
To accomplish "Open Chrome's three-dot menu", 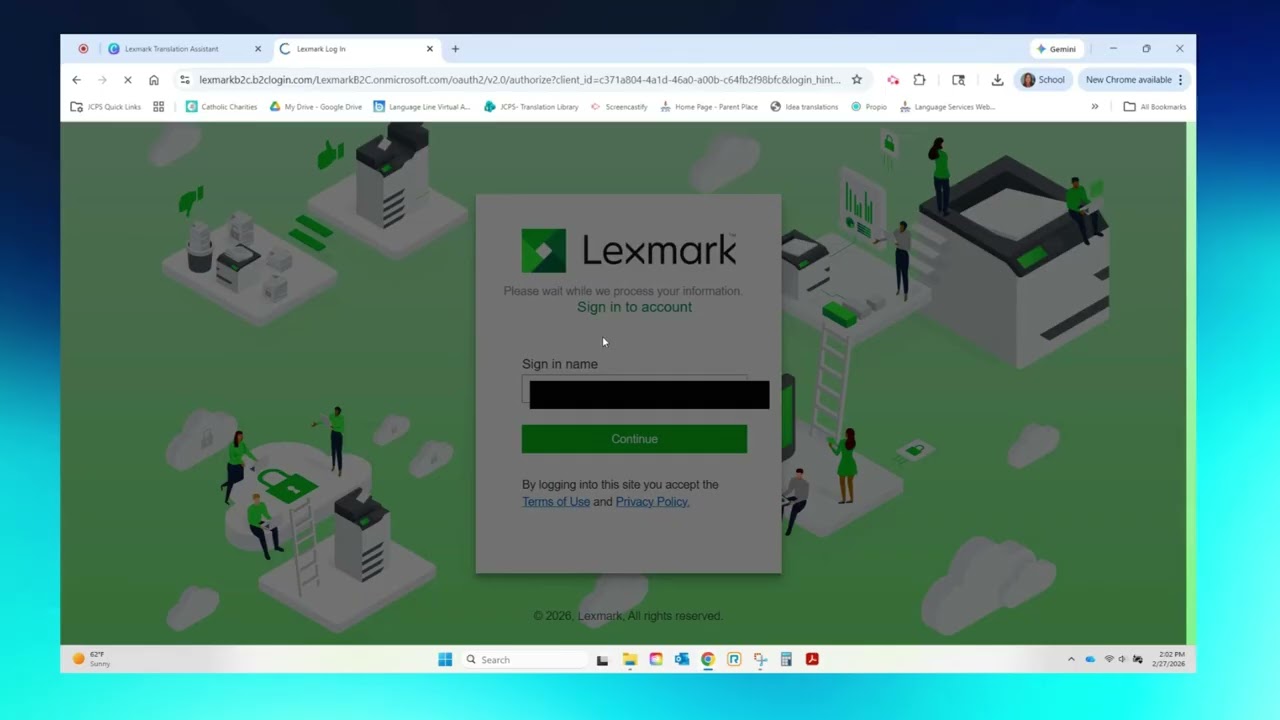I will coord(1180,80).
